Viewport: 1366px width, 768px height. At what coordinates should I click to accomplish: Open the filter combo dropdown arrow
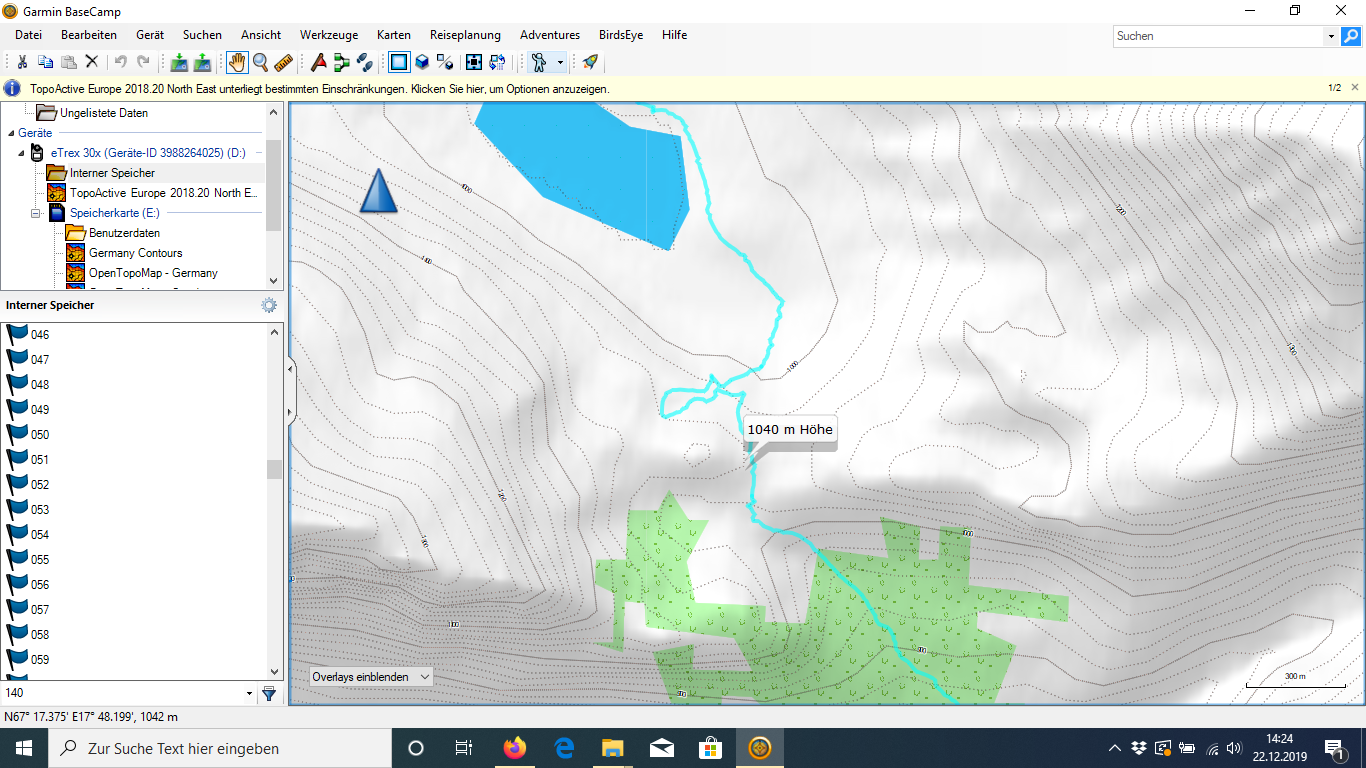[250, 693]
